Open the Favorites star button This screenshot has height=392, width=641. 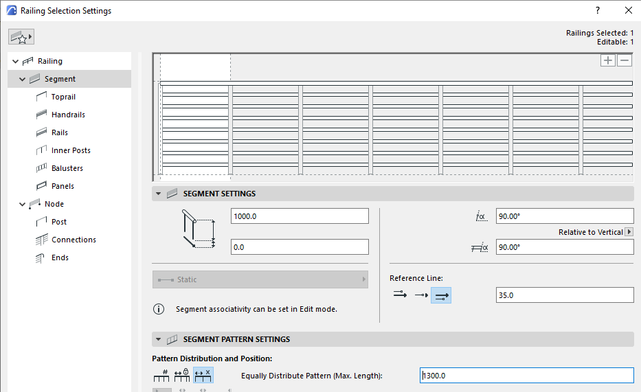[21, 37]
